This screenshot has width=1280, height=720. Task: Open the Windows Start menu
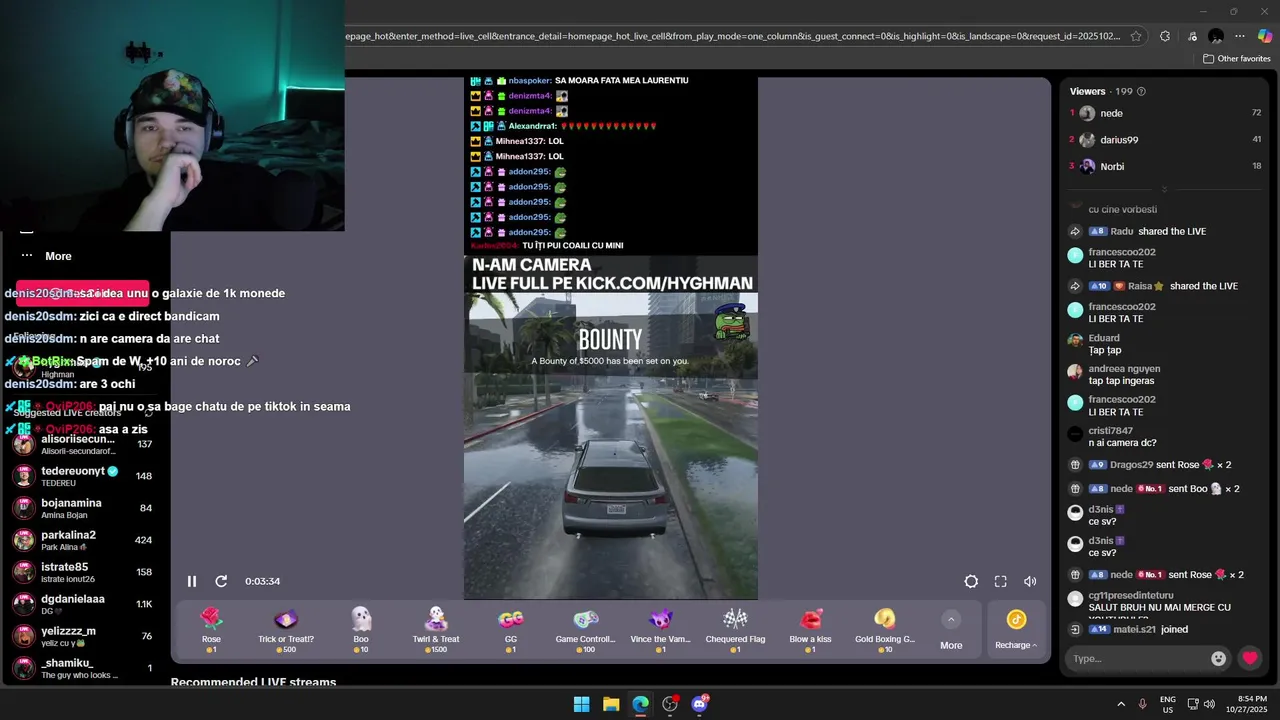click(581, 704)
